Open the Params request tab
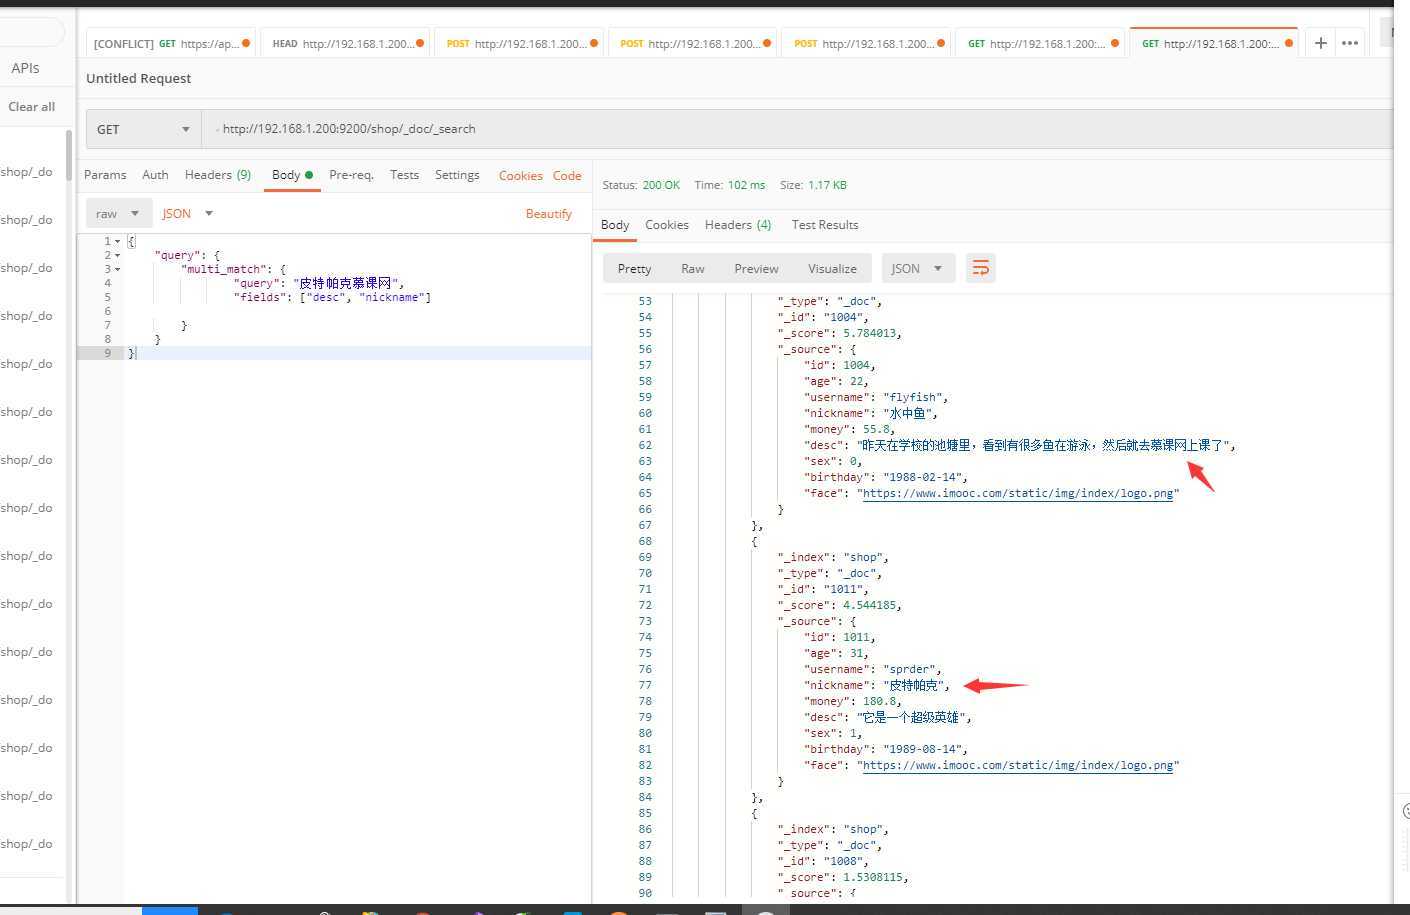 tap(105, 175)
